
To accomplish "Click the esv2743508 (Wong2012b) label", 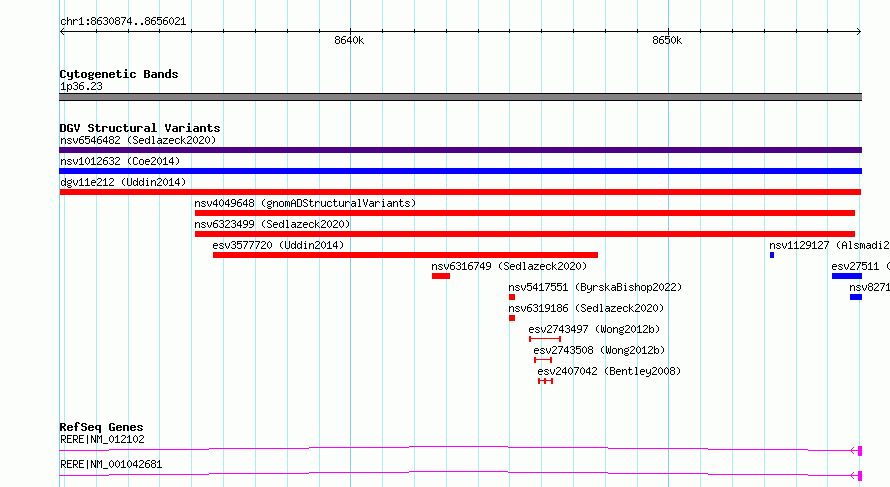I will 599,350.
